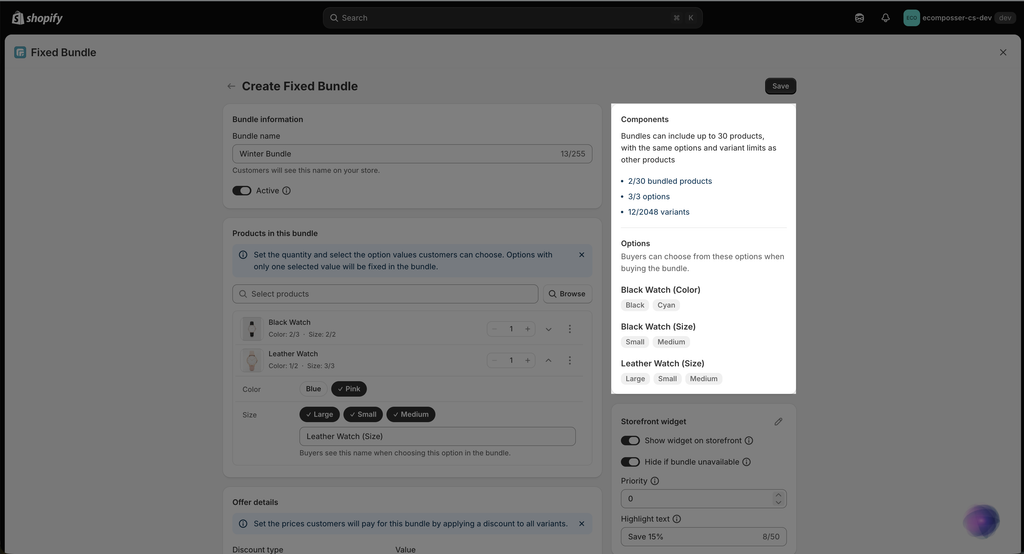1024x554 pixels.
Task: Click the Black tag under Black Watch (Color)
Action: coord(635,305)
